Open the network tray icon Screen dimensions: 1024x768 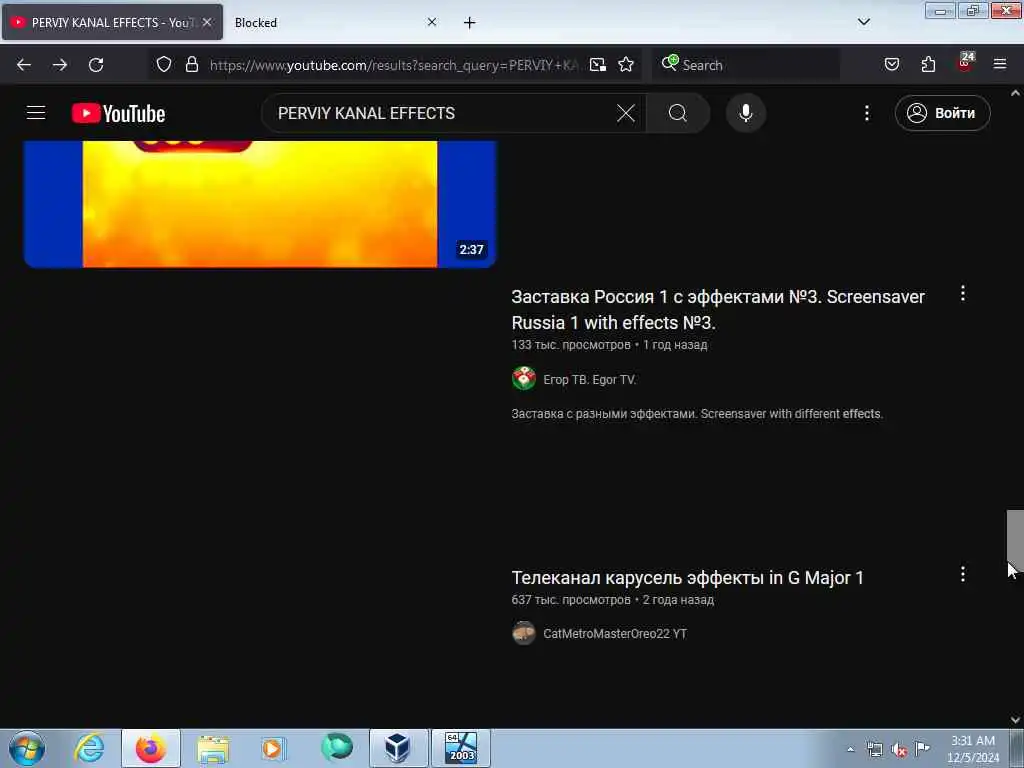[874, 749]
